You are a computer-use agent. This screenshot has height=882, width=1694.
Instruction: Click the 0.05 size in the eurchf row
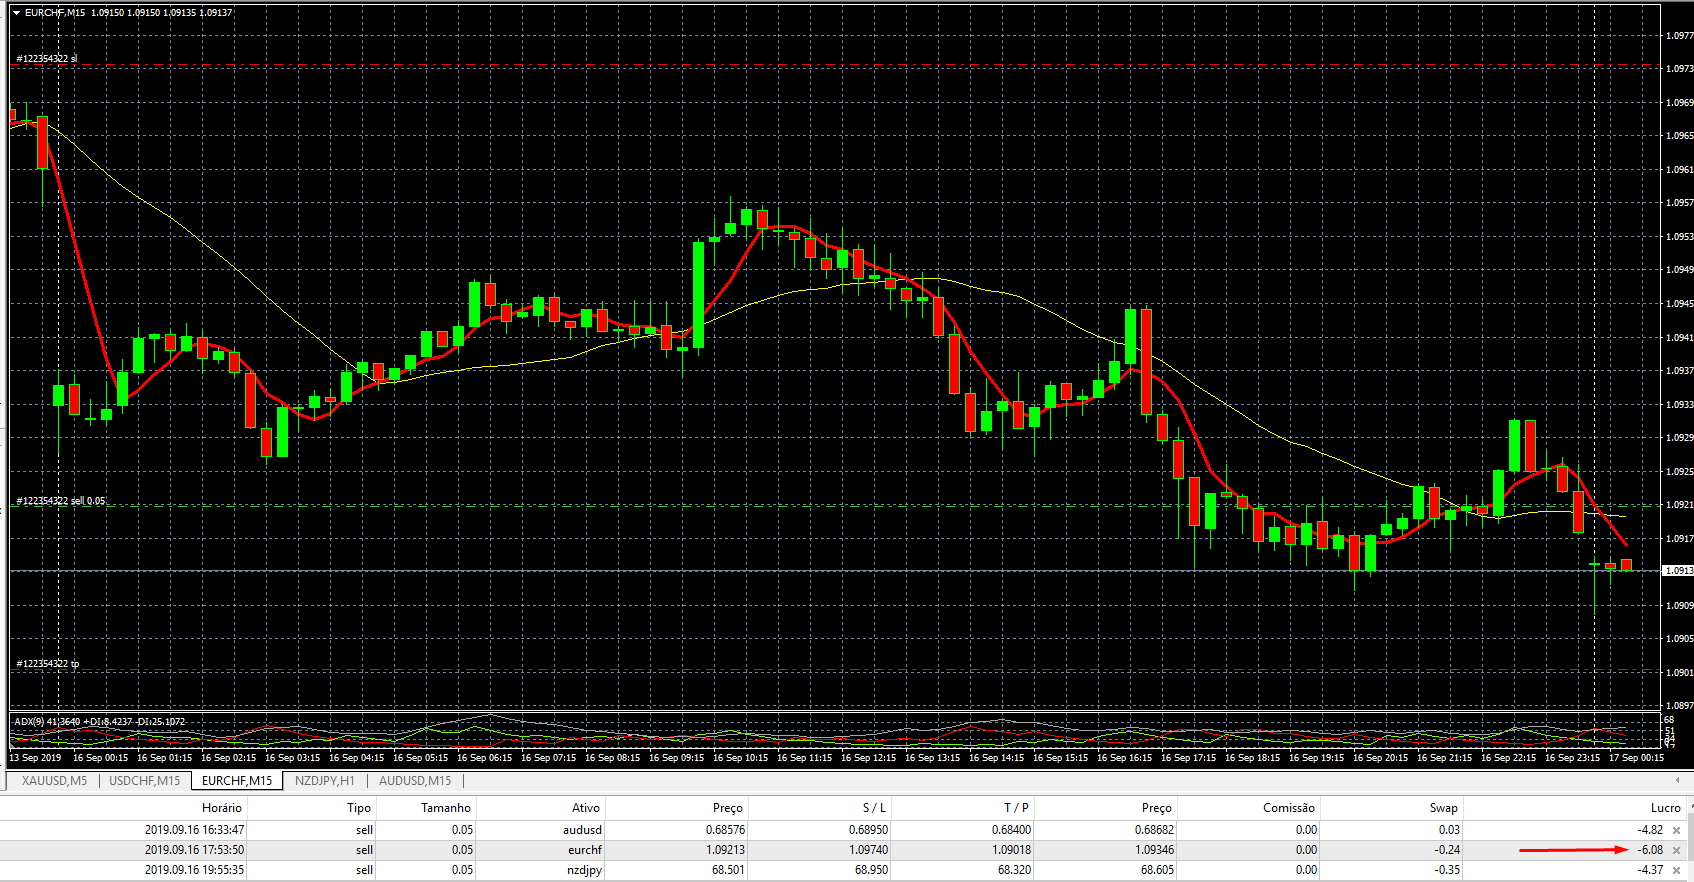click(x=462, y=850)
